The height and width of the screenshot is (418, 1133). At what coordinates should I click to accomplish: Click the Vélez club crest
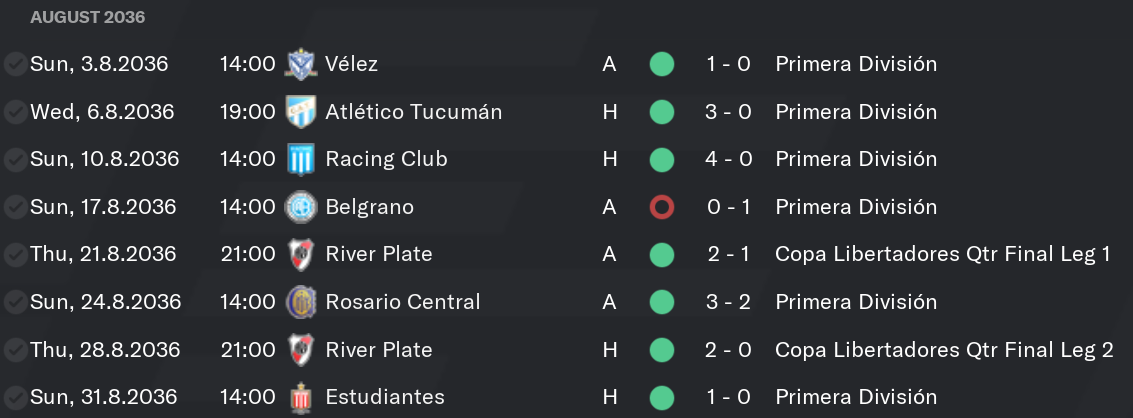pos(300,64)
